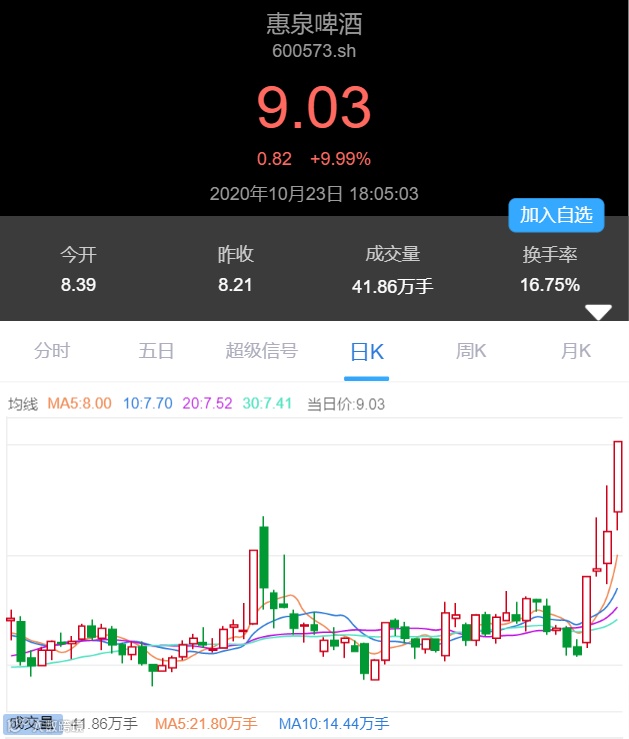Expand details with the white down triangle
Screen dimensions: 629x739
tap(598, 312)
